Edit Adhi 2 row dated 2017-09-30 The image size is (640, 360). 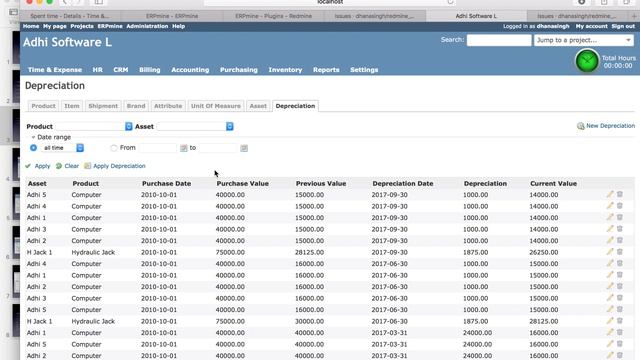point(610,240)
